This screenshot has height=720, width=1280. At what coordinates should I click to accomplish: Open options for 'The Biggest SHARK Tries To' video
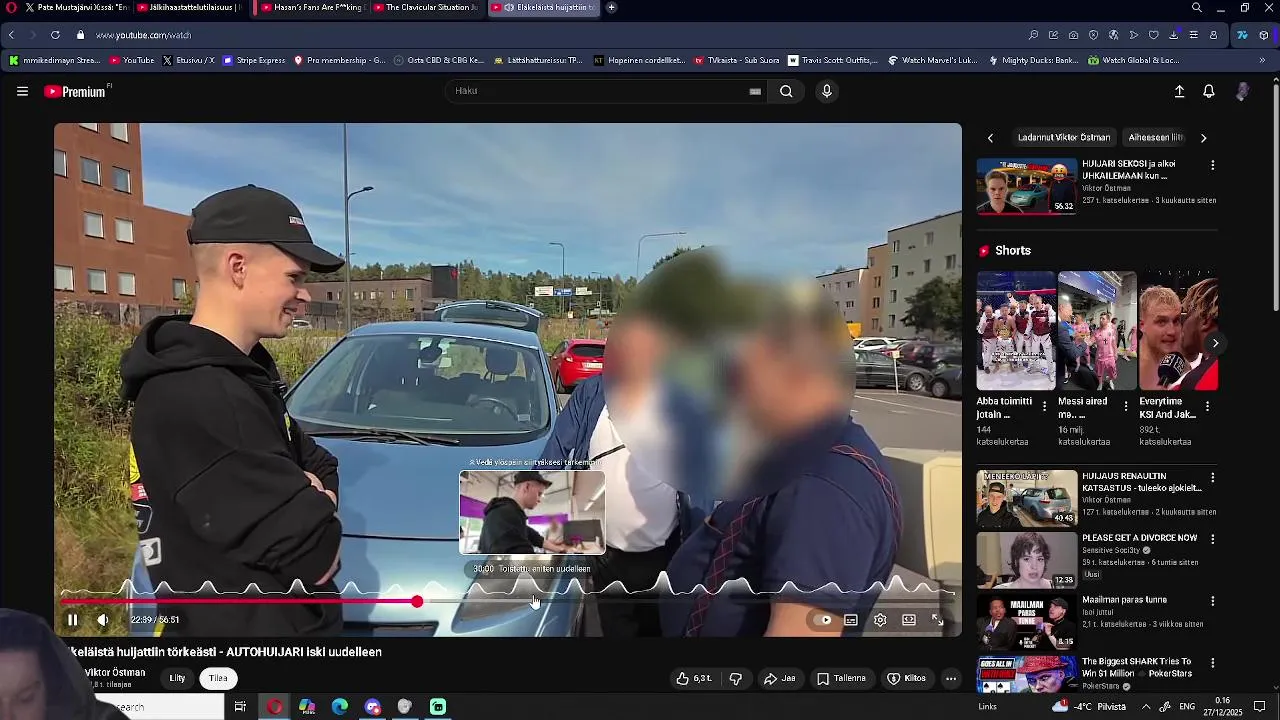1213,663
